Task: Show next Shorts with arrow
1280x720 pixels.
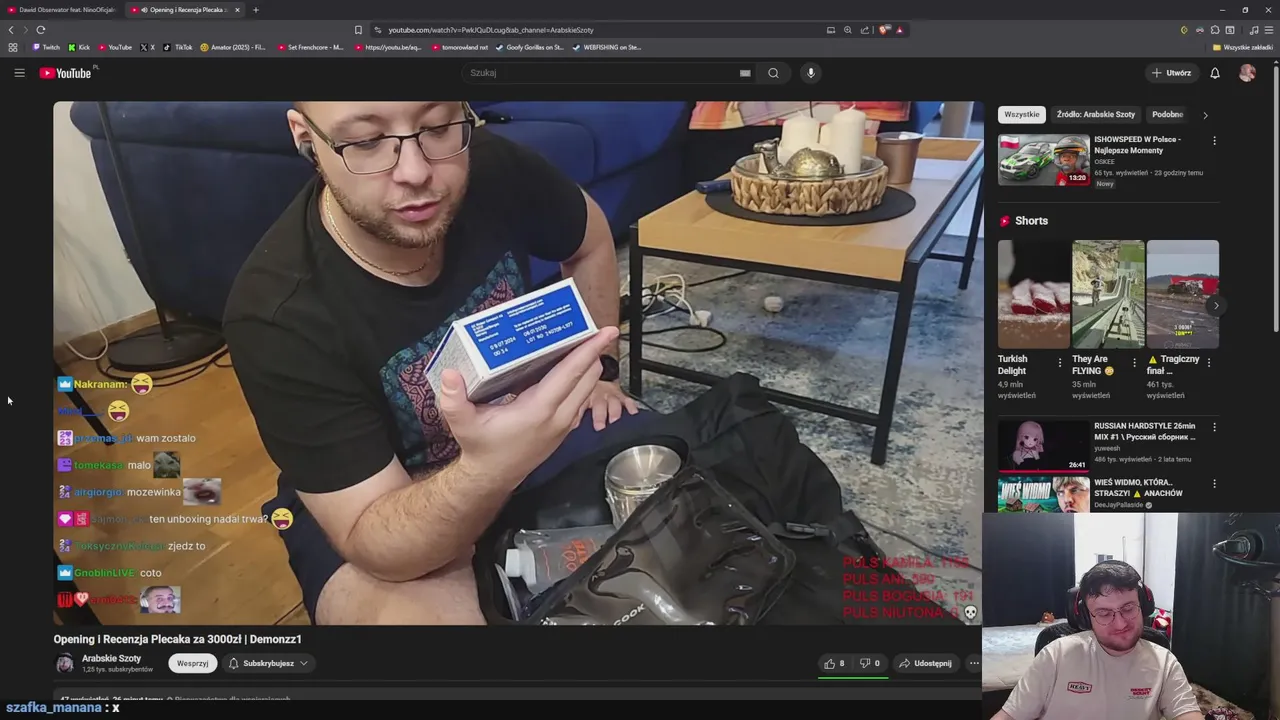Action: tap(1214, 305)
